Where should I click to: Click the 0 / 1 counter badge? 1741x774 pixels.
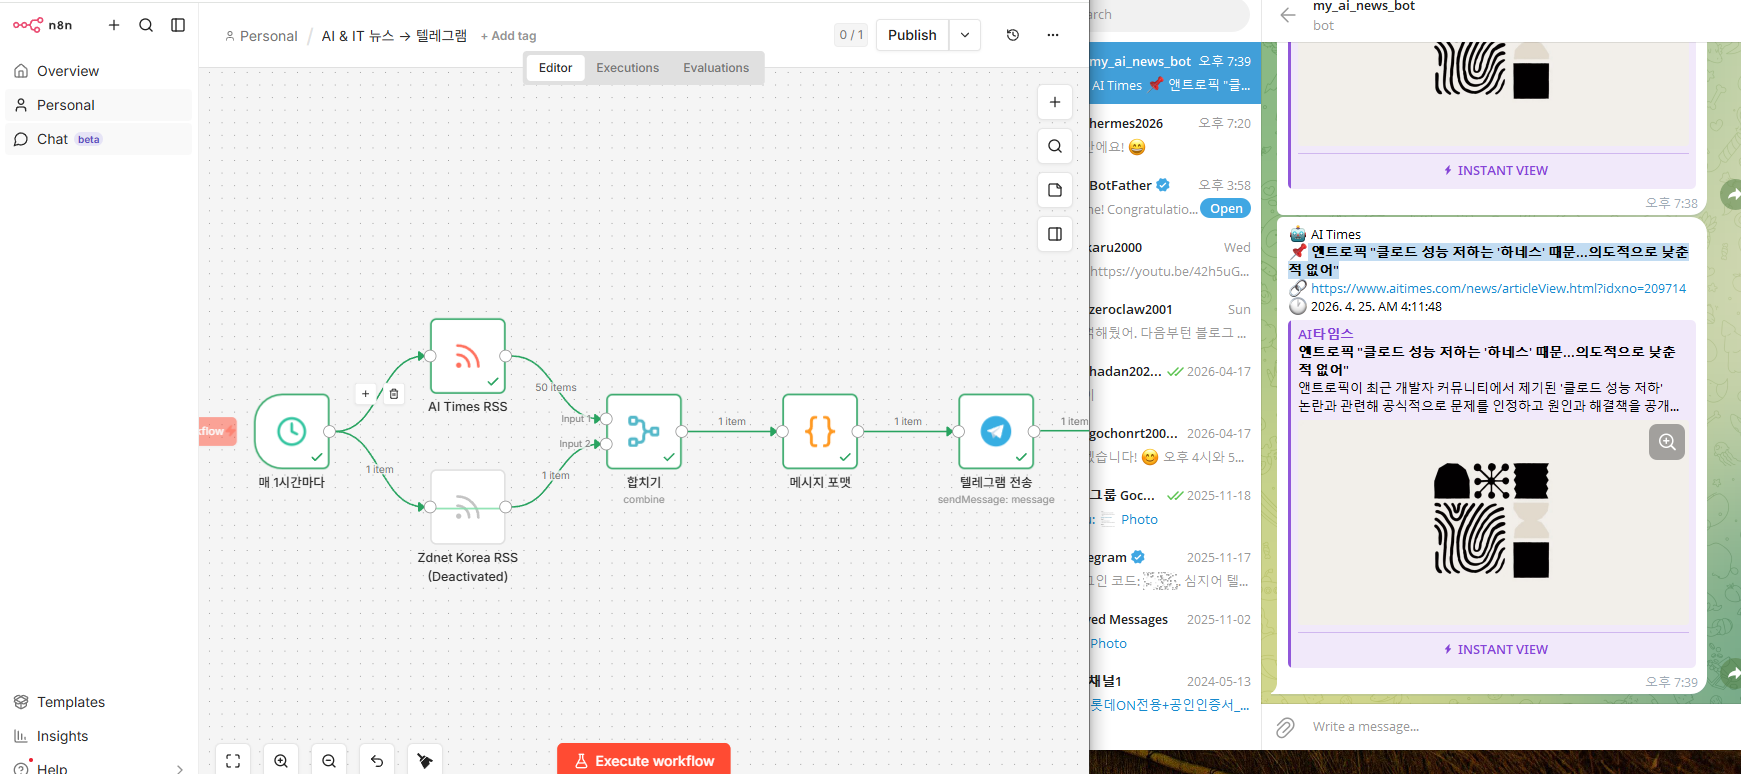851,35
